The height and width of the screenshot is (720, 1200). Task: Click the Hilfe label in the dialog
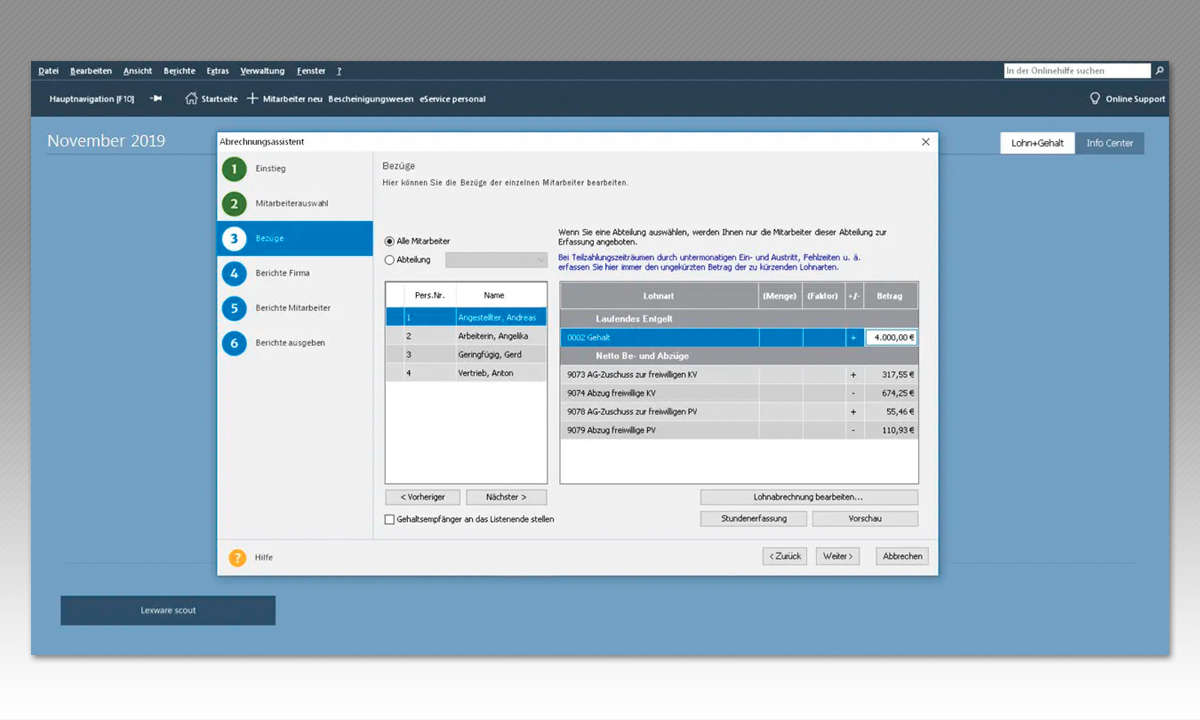pos(264,557)
